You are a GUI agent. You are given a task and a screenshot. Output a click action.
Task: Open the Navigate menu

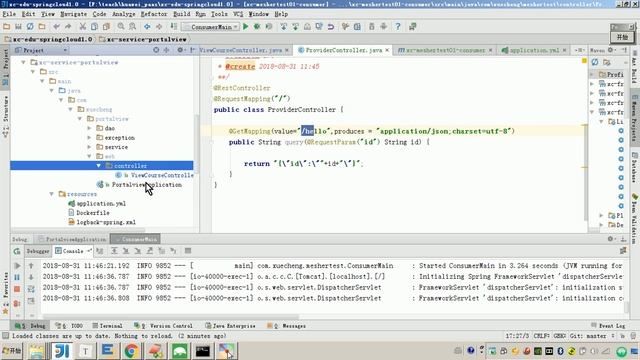pos(73,14)
